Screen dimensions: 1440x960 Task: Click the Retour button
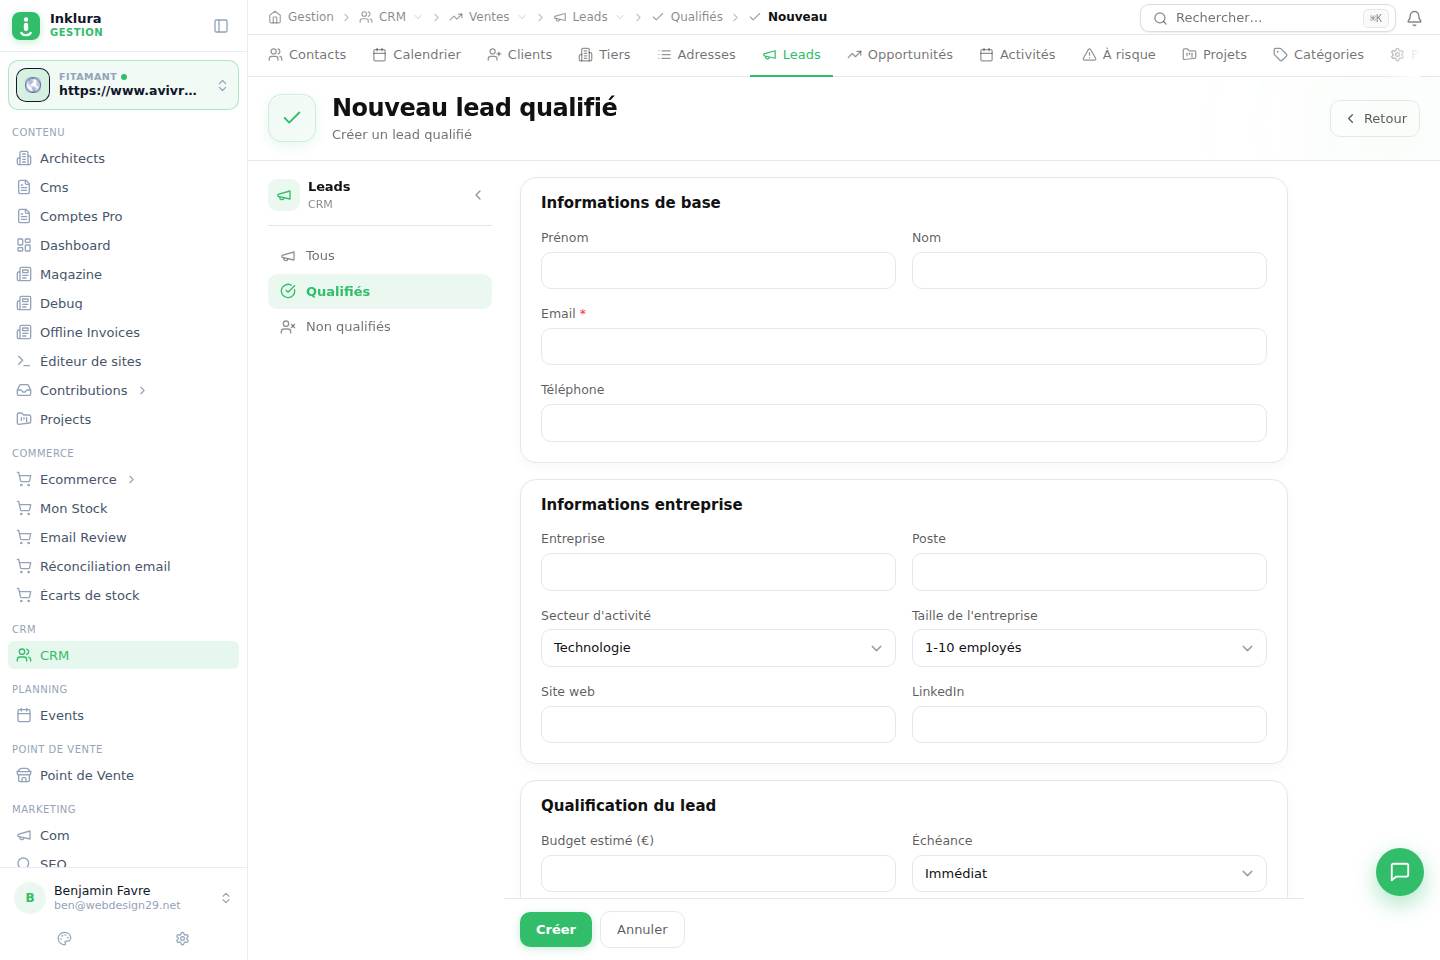point(1375,118)
